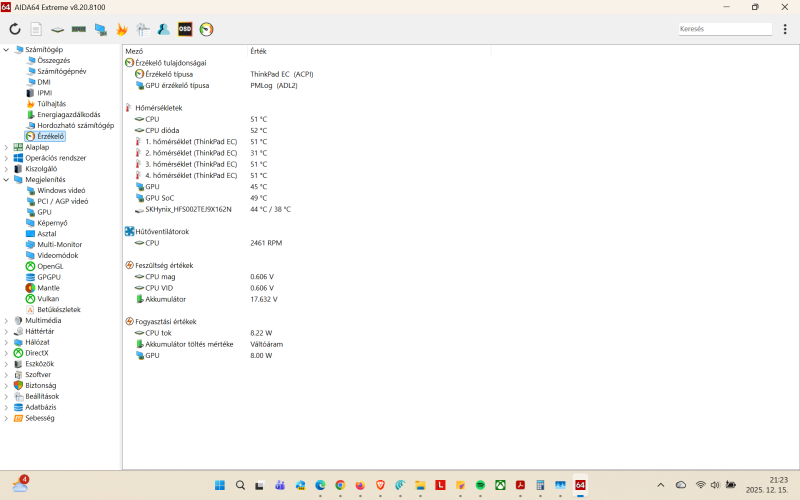Open the three-dot menu at top right
The width and height of the screenshot is (800, 500).
click(x=785, y=29)
